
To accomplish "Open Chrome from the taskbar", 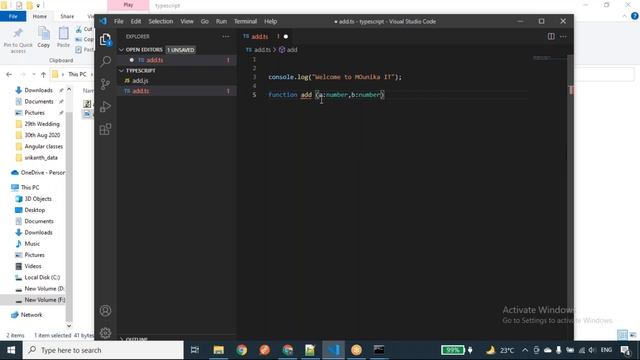I will [x=242, y=350].
